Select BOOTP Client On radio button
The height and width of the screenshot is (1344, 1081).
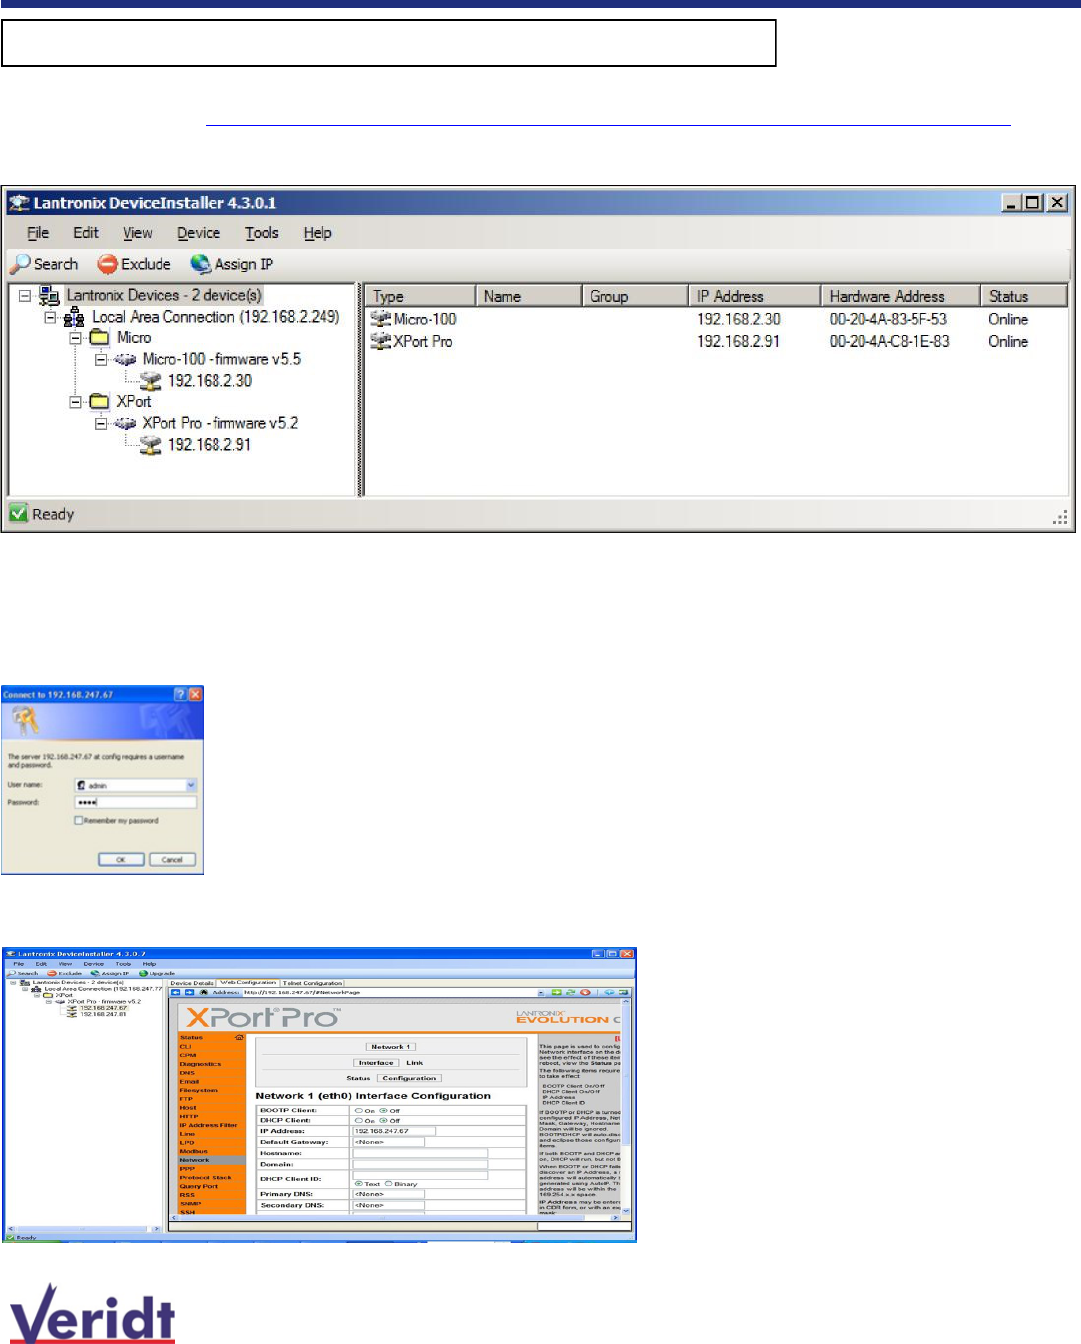pos(357,1110)
